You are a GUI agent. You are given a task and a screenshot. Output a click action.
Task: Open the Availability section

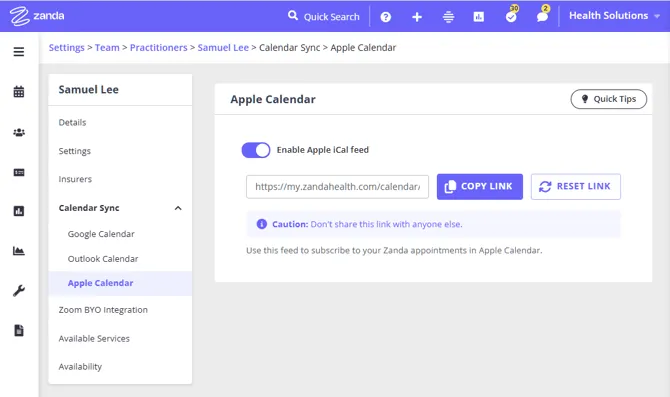pyautogui.click(x=80, y=367)
